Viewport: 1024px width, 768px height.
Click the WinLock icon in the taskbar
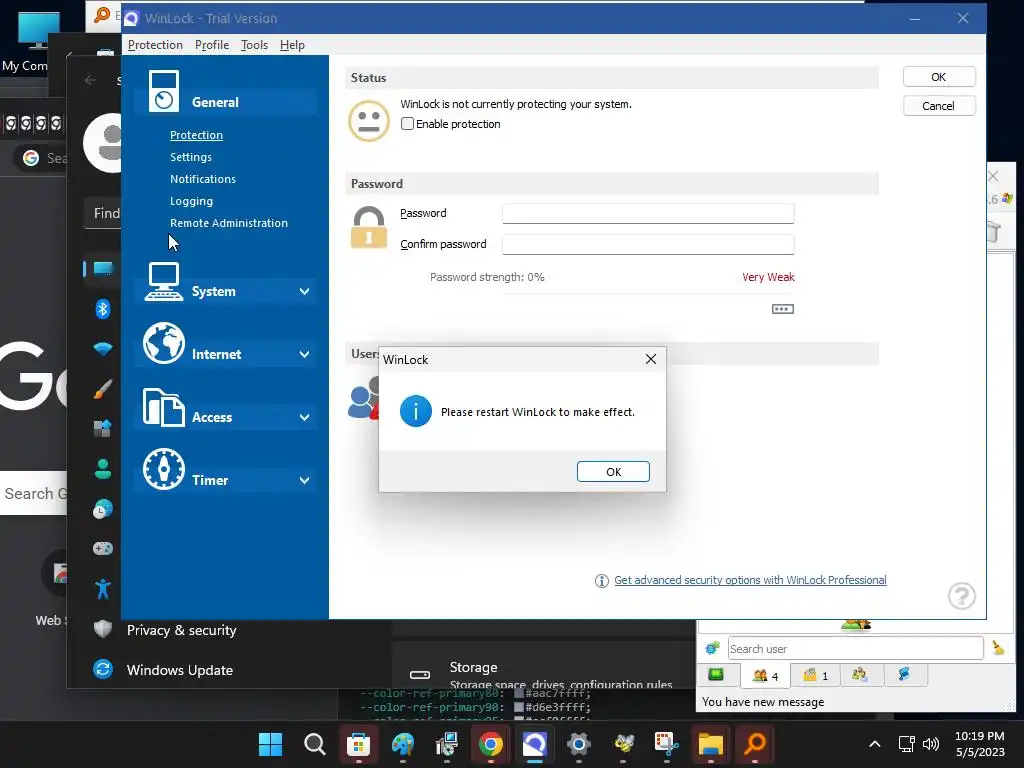click(x=534, y=744)
